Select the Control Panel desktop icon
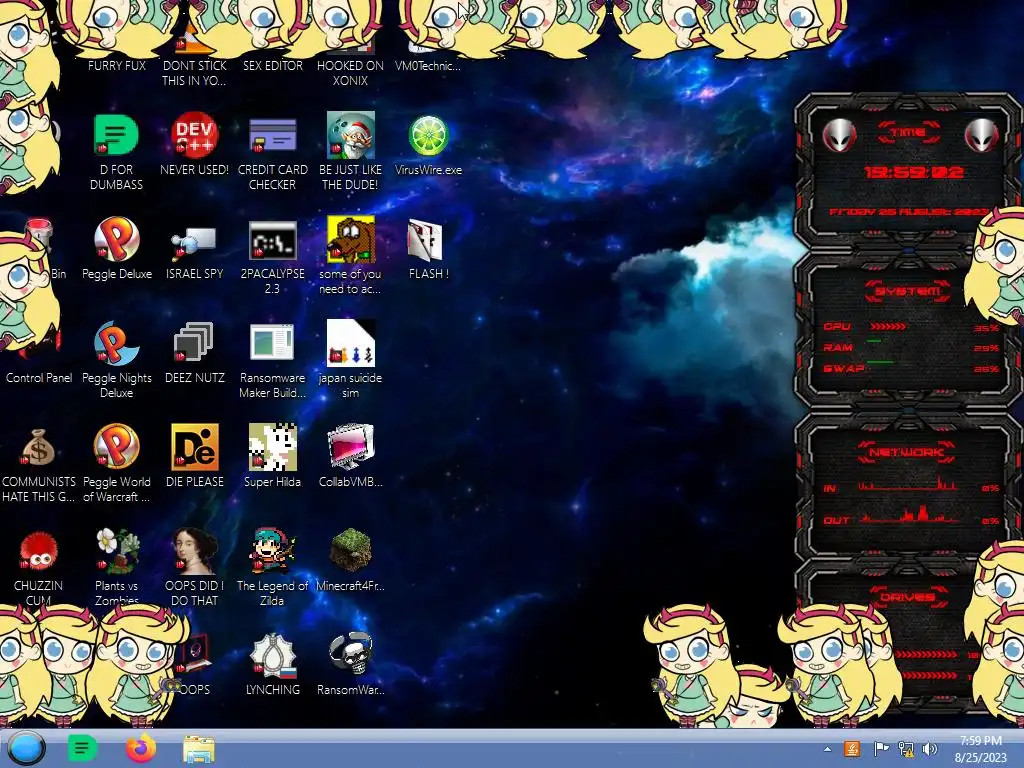 pos(38,377)
